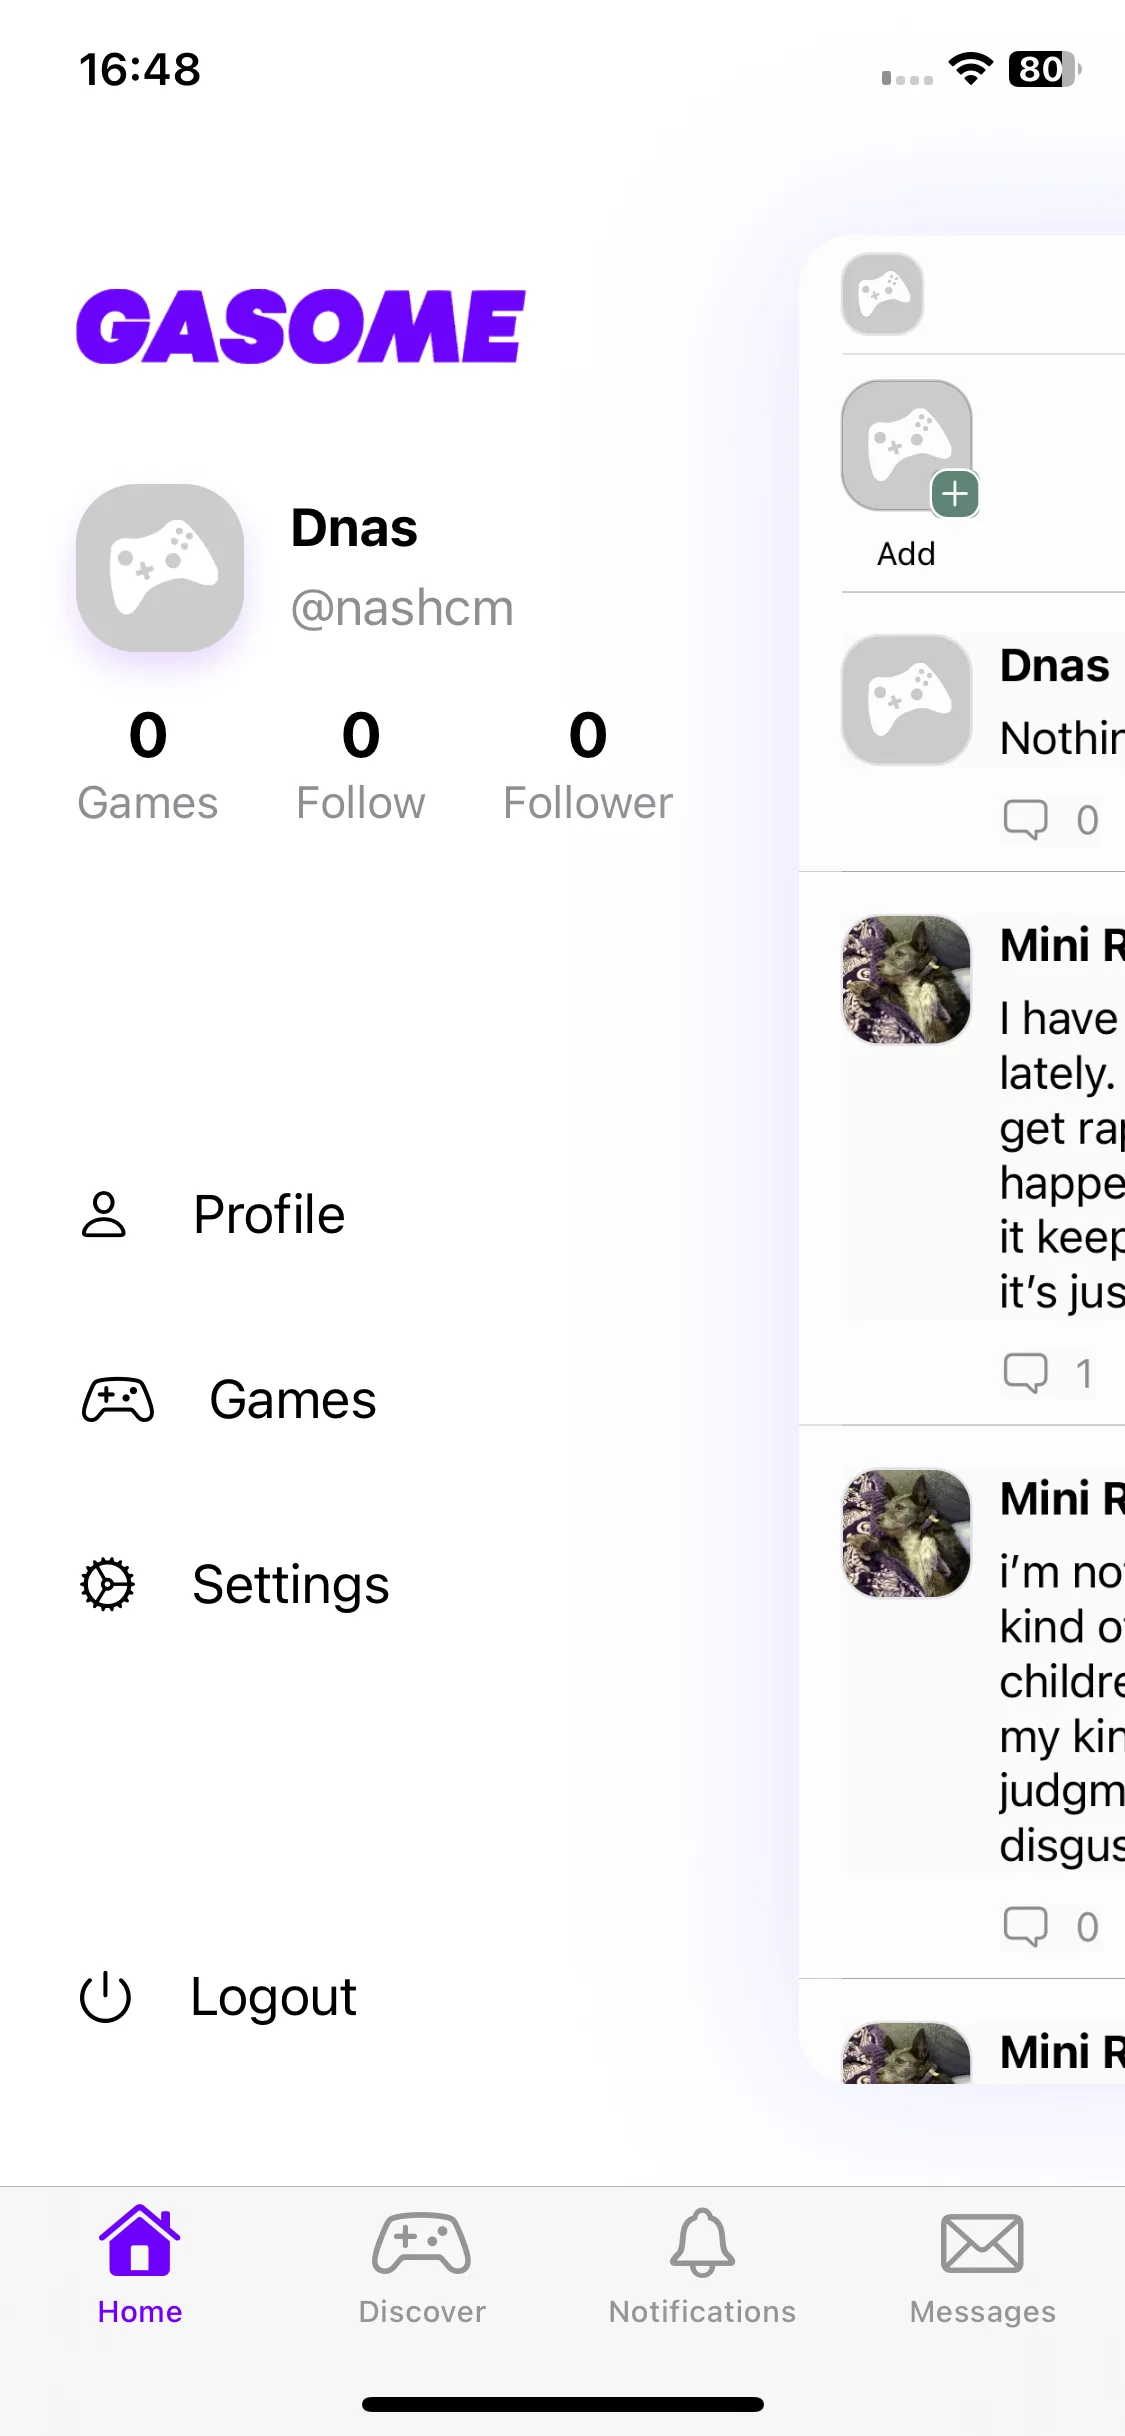Screen dimensions: 1125x2436
Task: Open comments on the first Mini post
Action: click(1025, 1373)
